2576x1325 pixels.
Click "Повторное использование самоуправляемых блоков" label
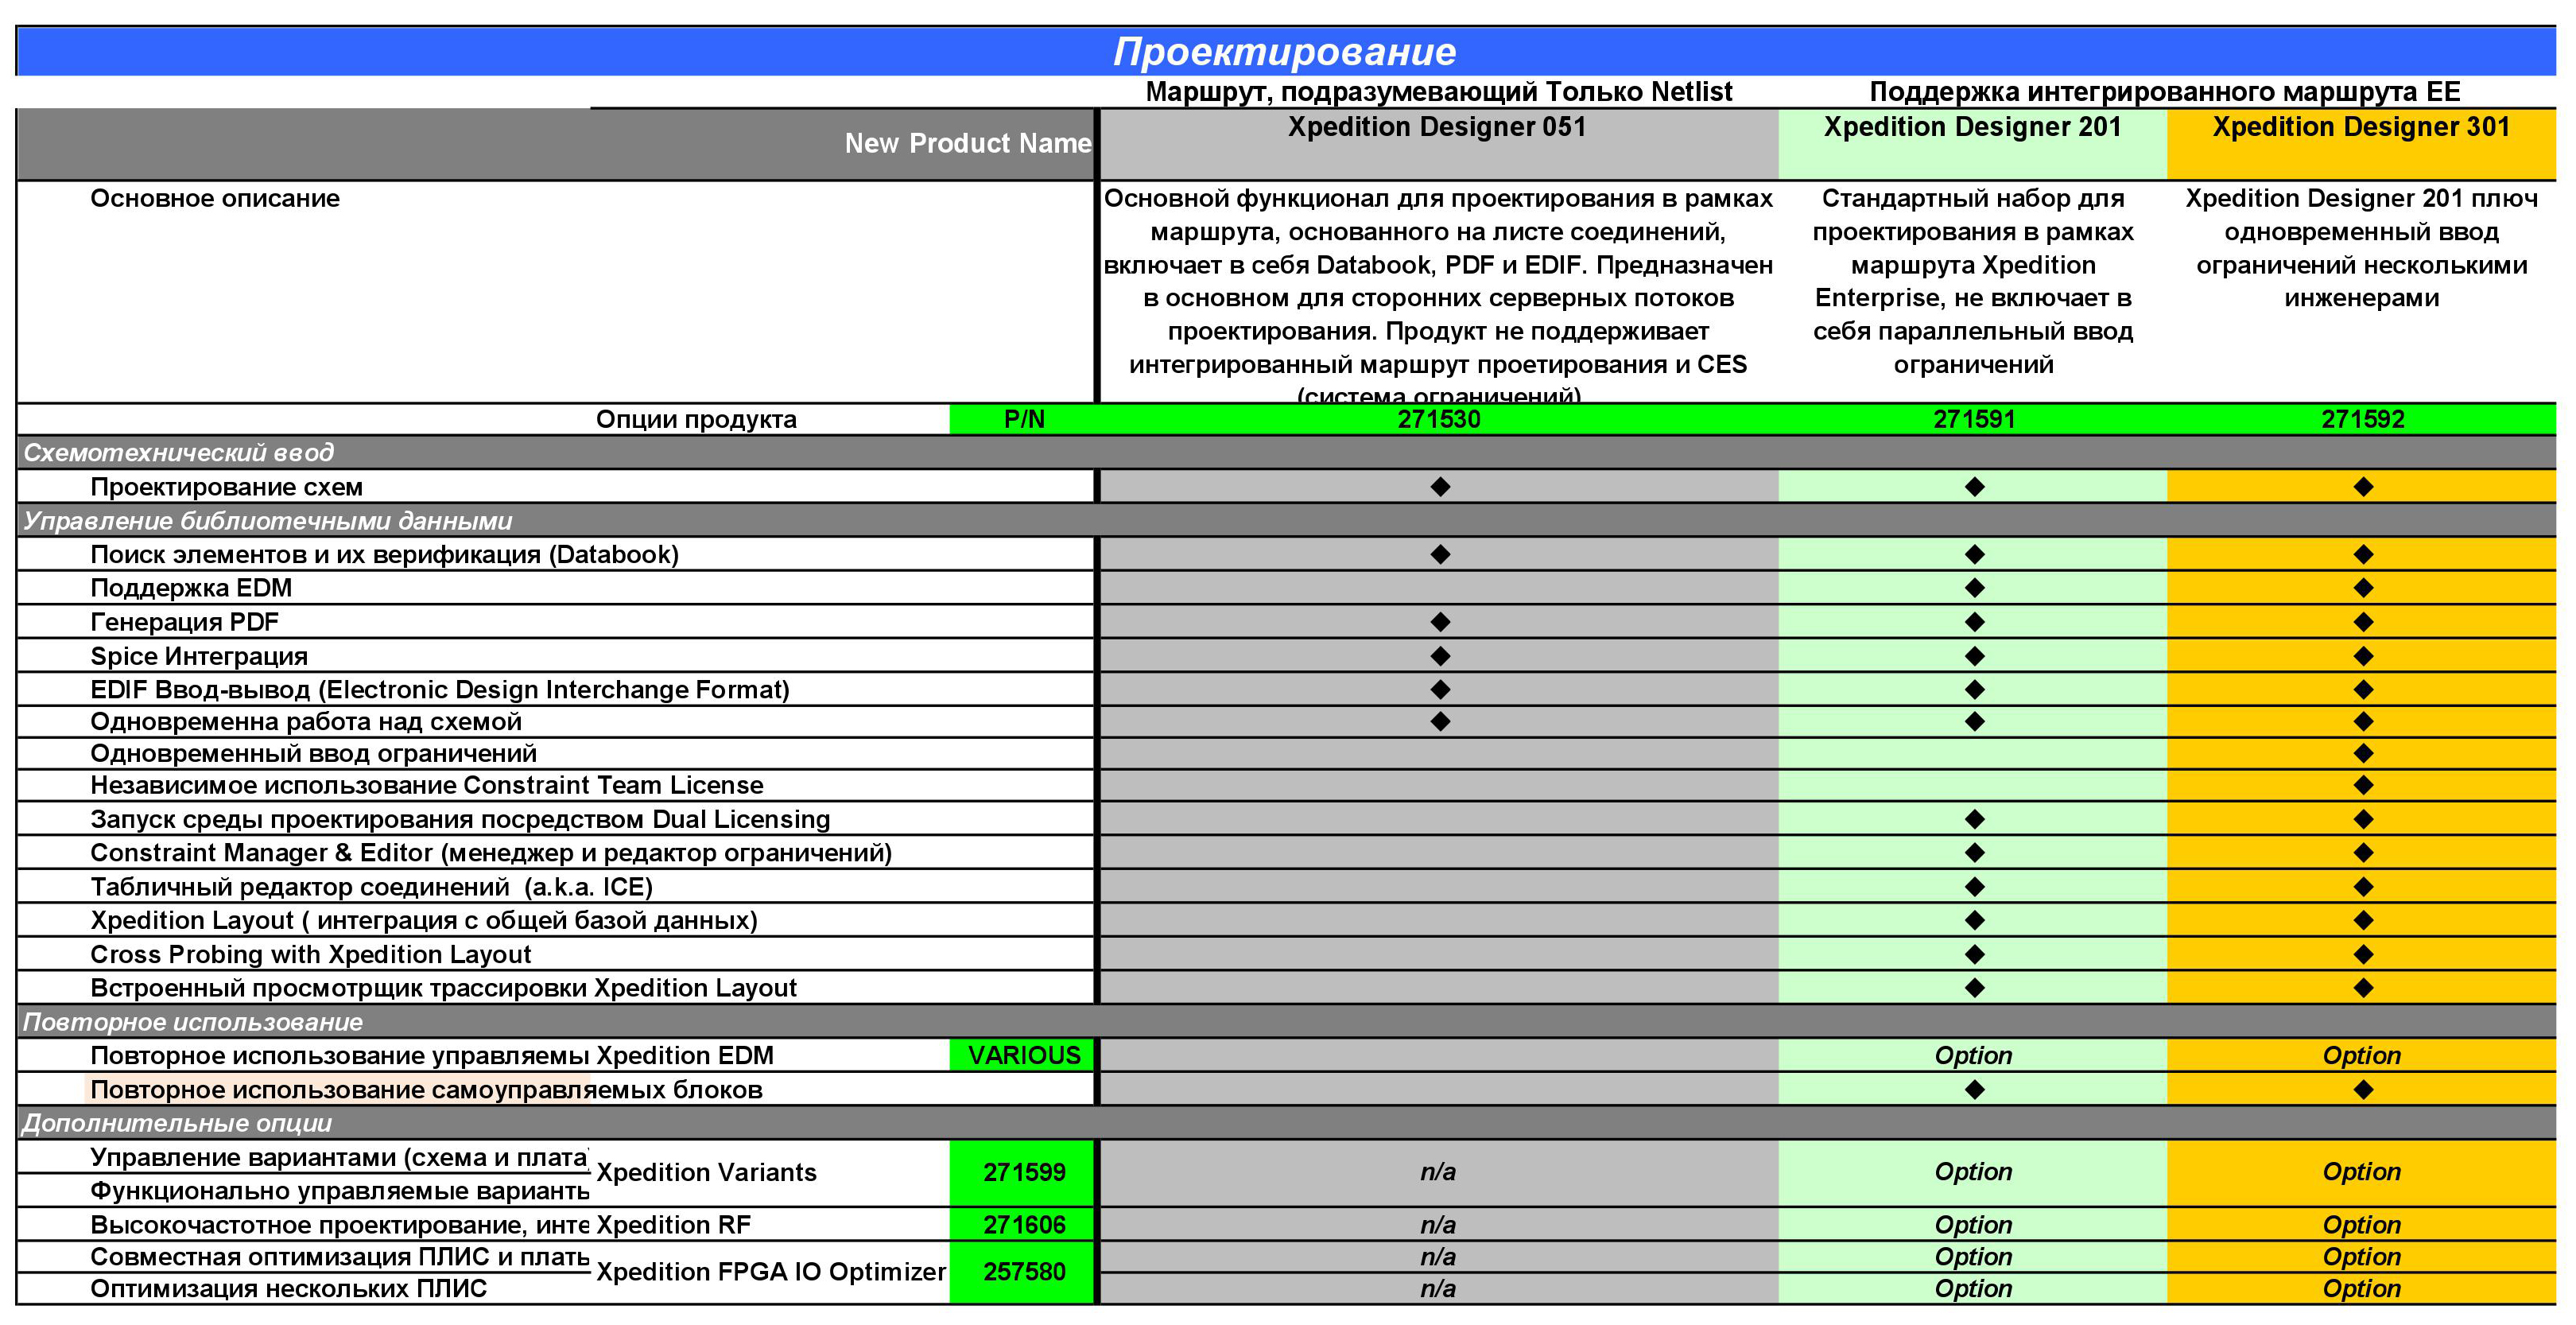[x=426, y=1090]
